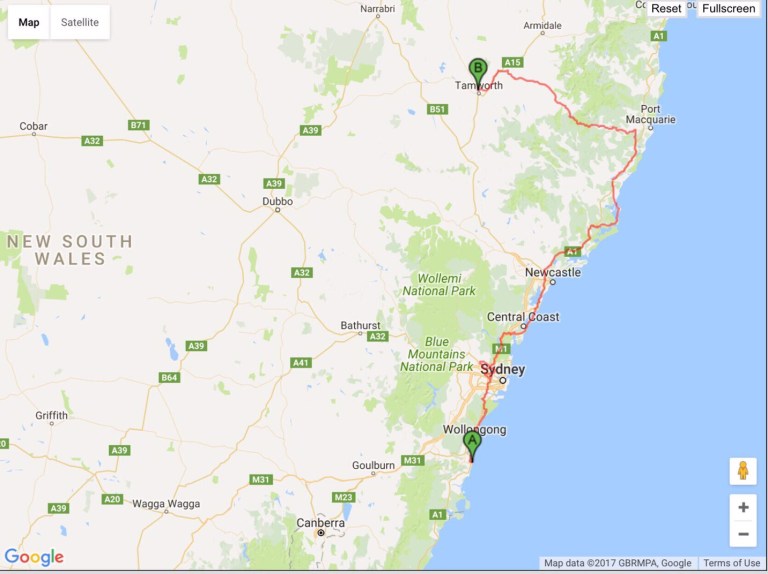768x574 pixels.
Task: Switch to the Satellite view tab
Action: pyautogui.click(x=80, y=22)
